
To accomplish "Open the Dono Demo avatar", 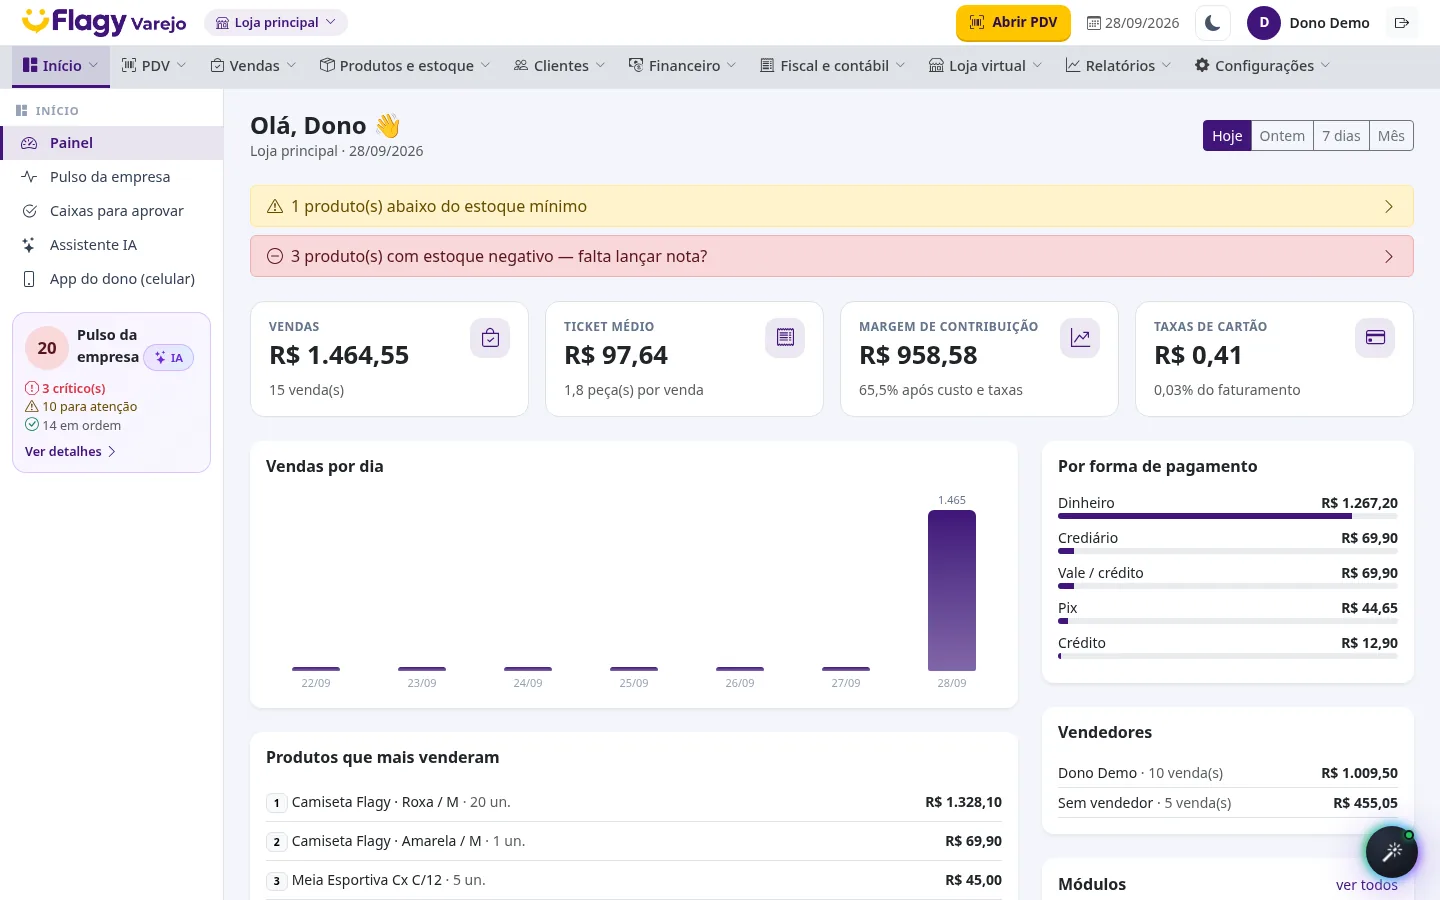I will coord(1264,23).
